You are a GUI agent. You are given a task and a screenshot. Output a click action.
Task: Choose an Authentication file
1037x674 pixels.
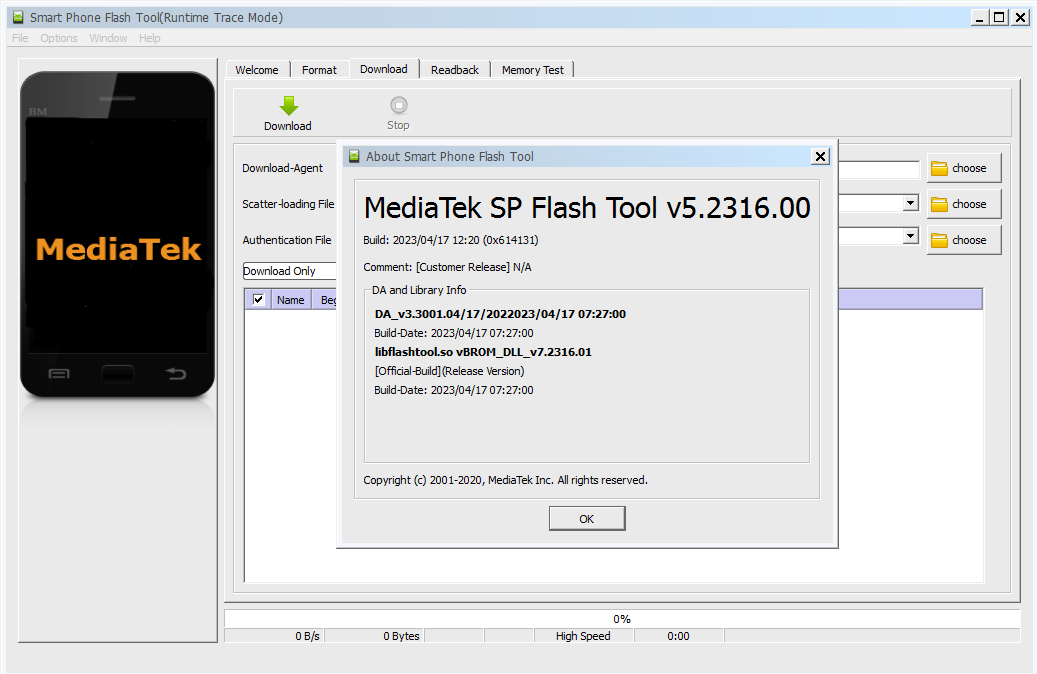click(964, 240)
